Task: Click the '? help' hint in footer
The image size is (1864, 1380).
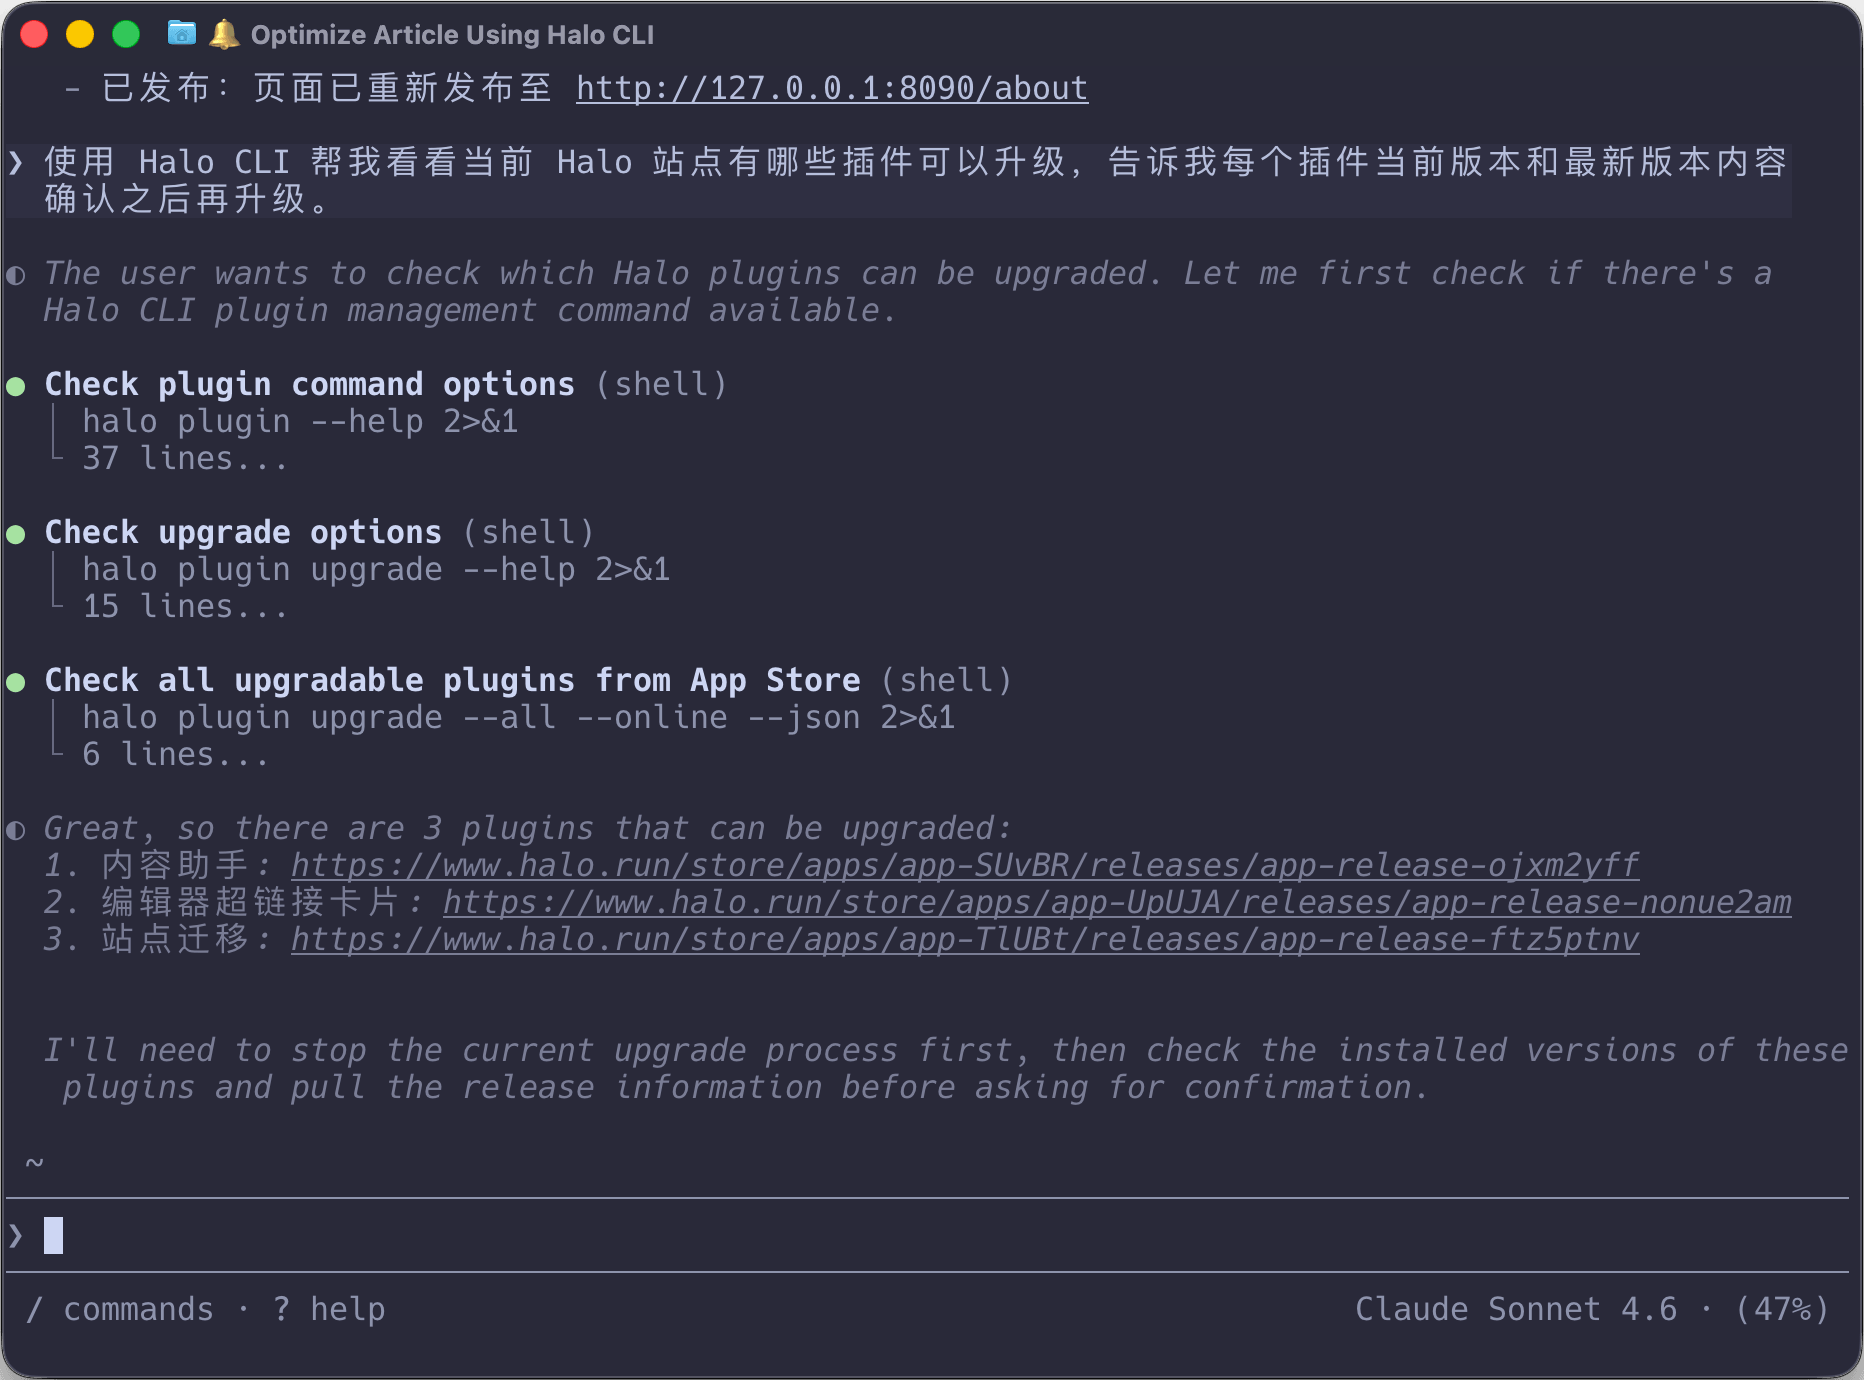Action: click(329, 1310)
